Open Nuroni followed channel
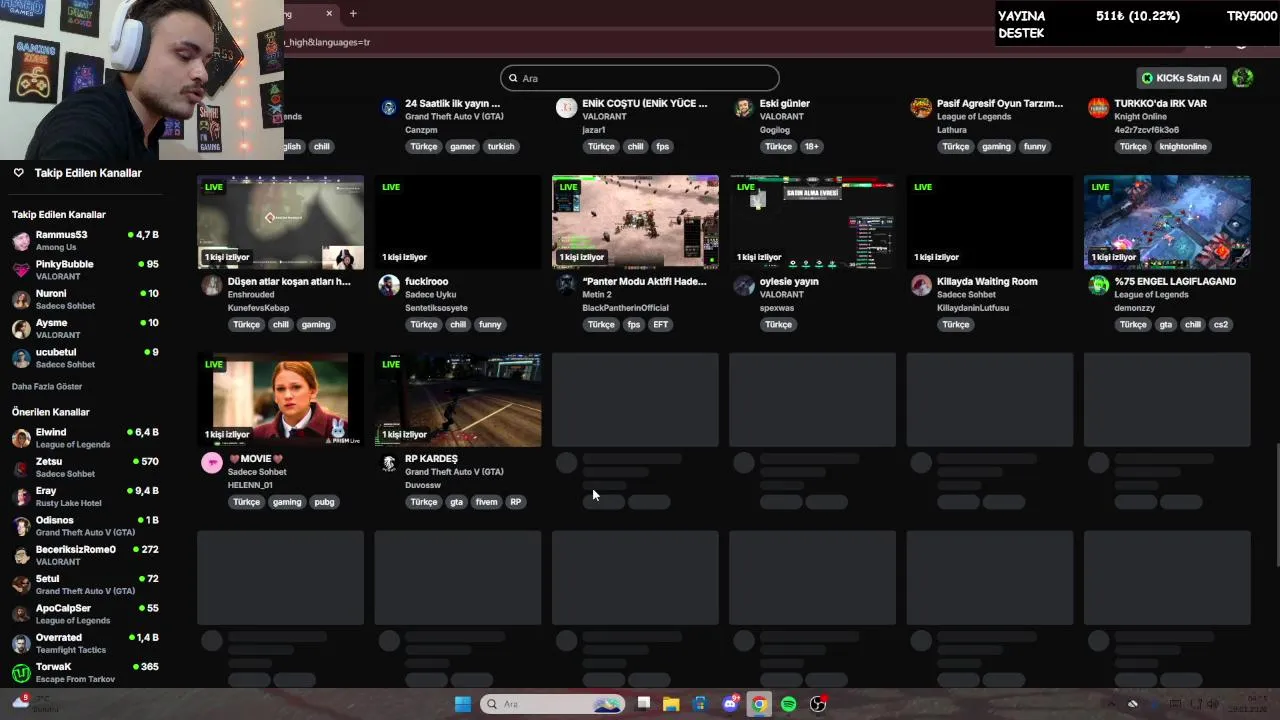 coord(85,299)
